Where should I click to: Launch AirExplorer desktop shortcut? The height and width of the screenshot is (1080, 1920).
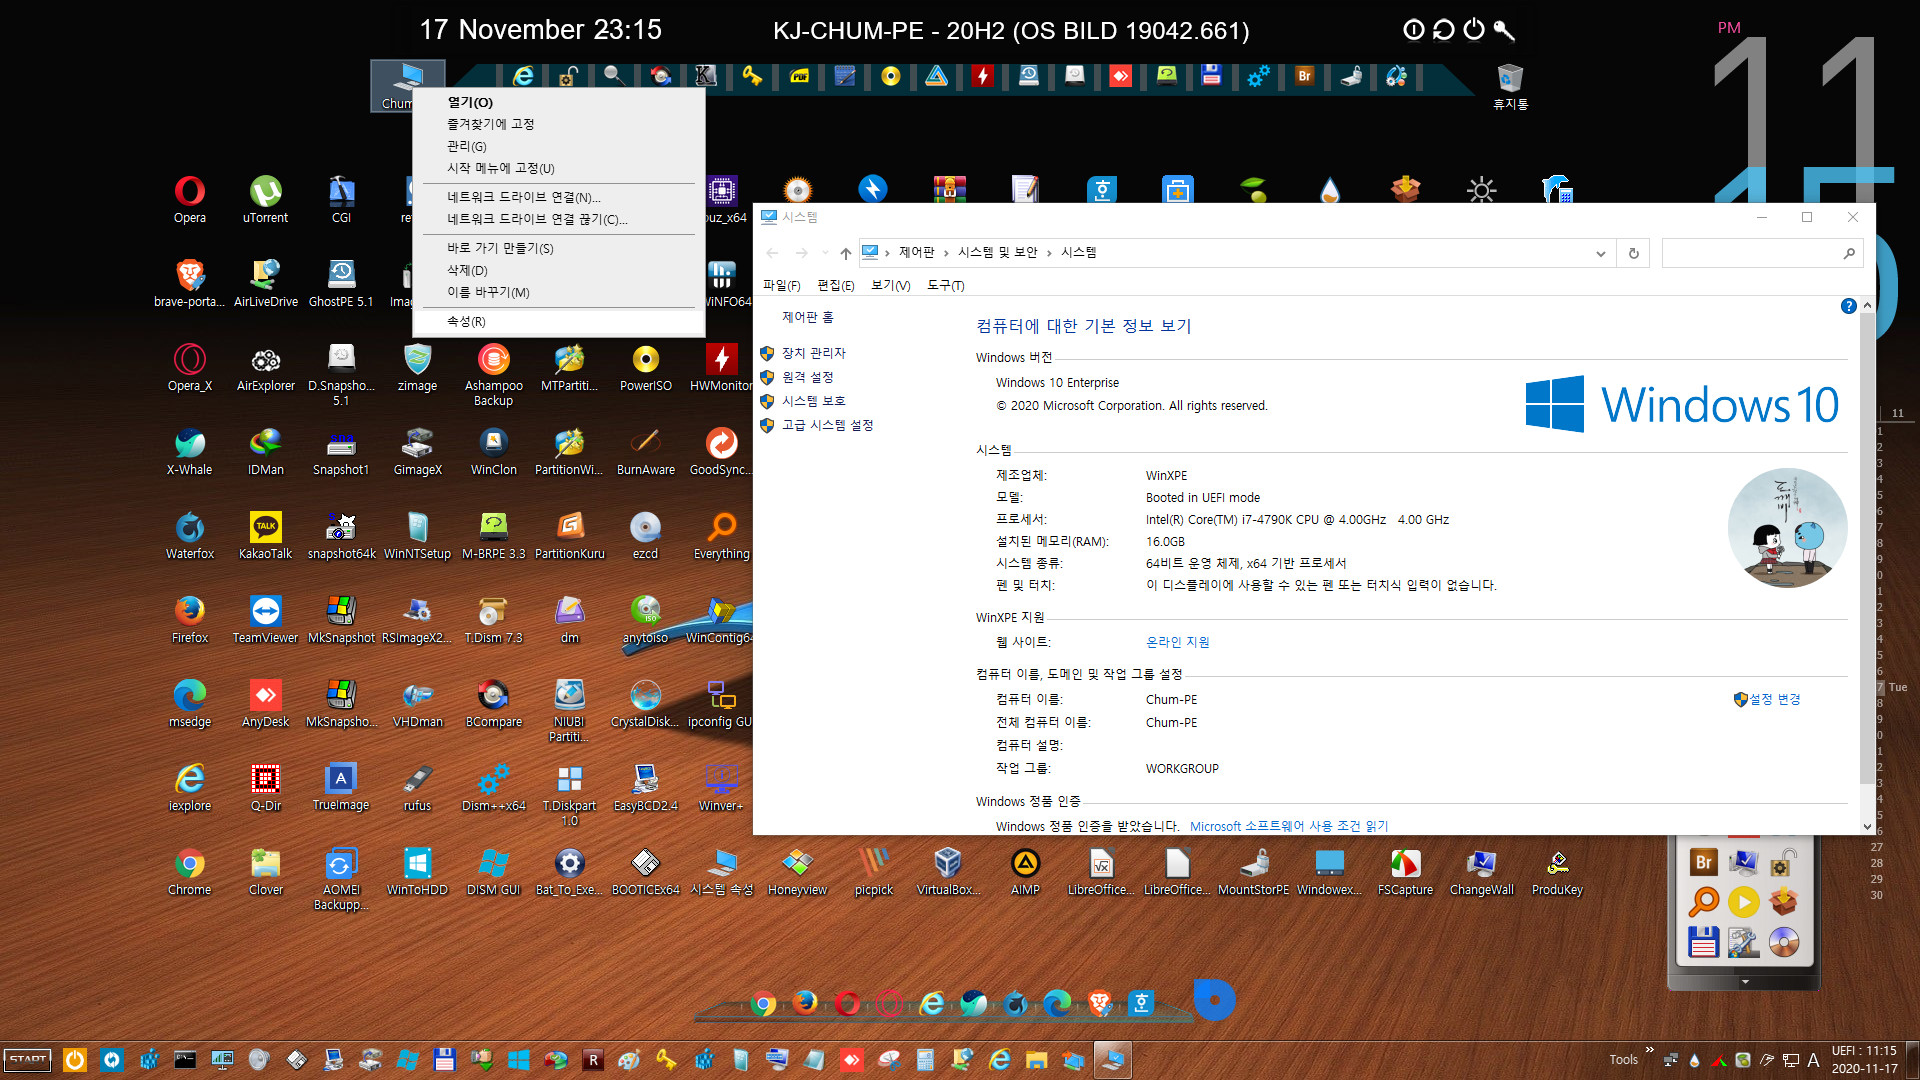pos(265,367)
